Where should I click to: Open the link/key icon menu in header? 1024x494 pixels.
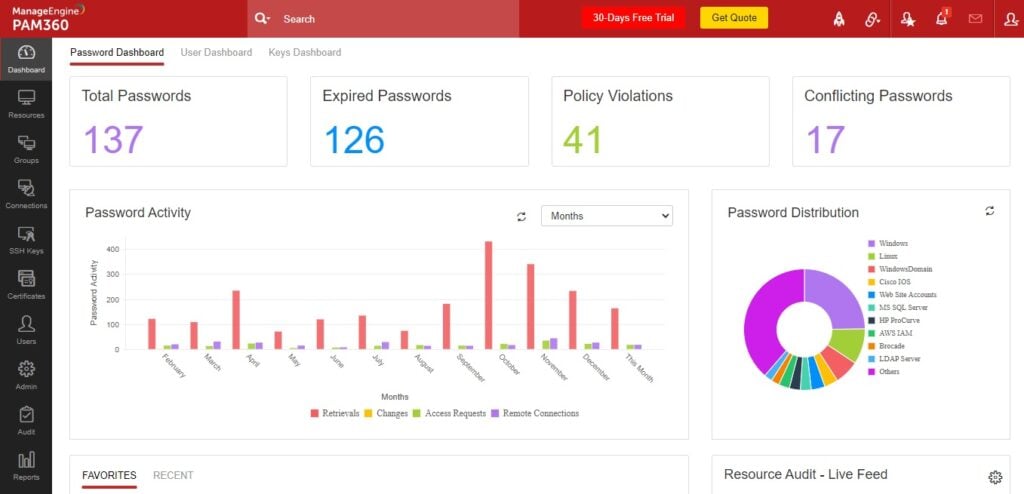click(872, 19)
